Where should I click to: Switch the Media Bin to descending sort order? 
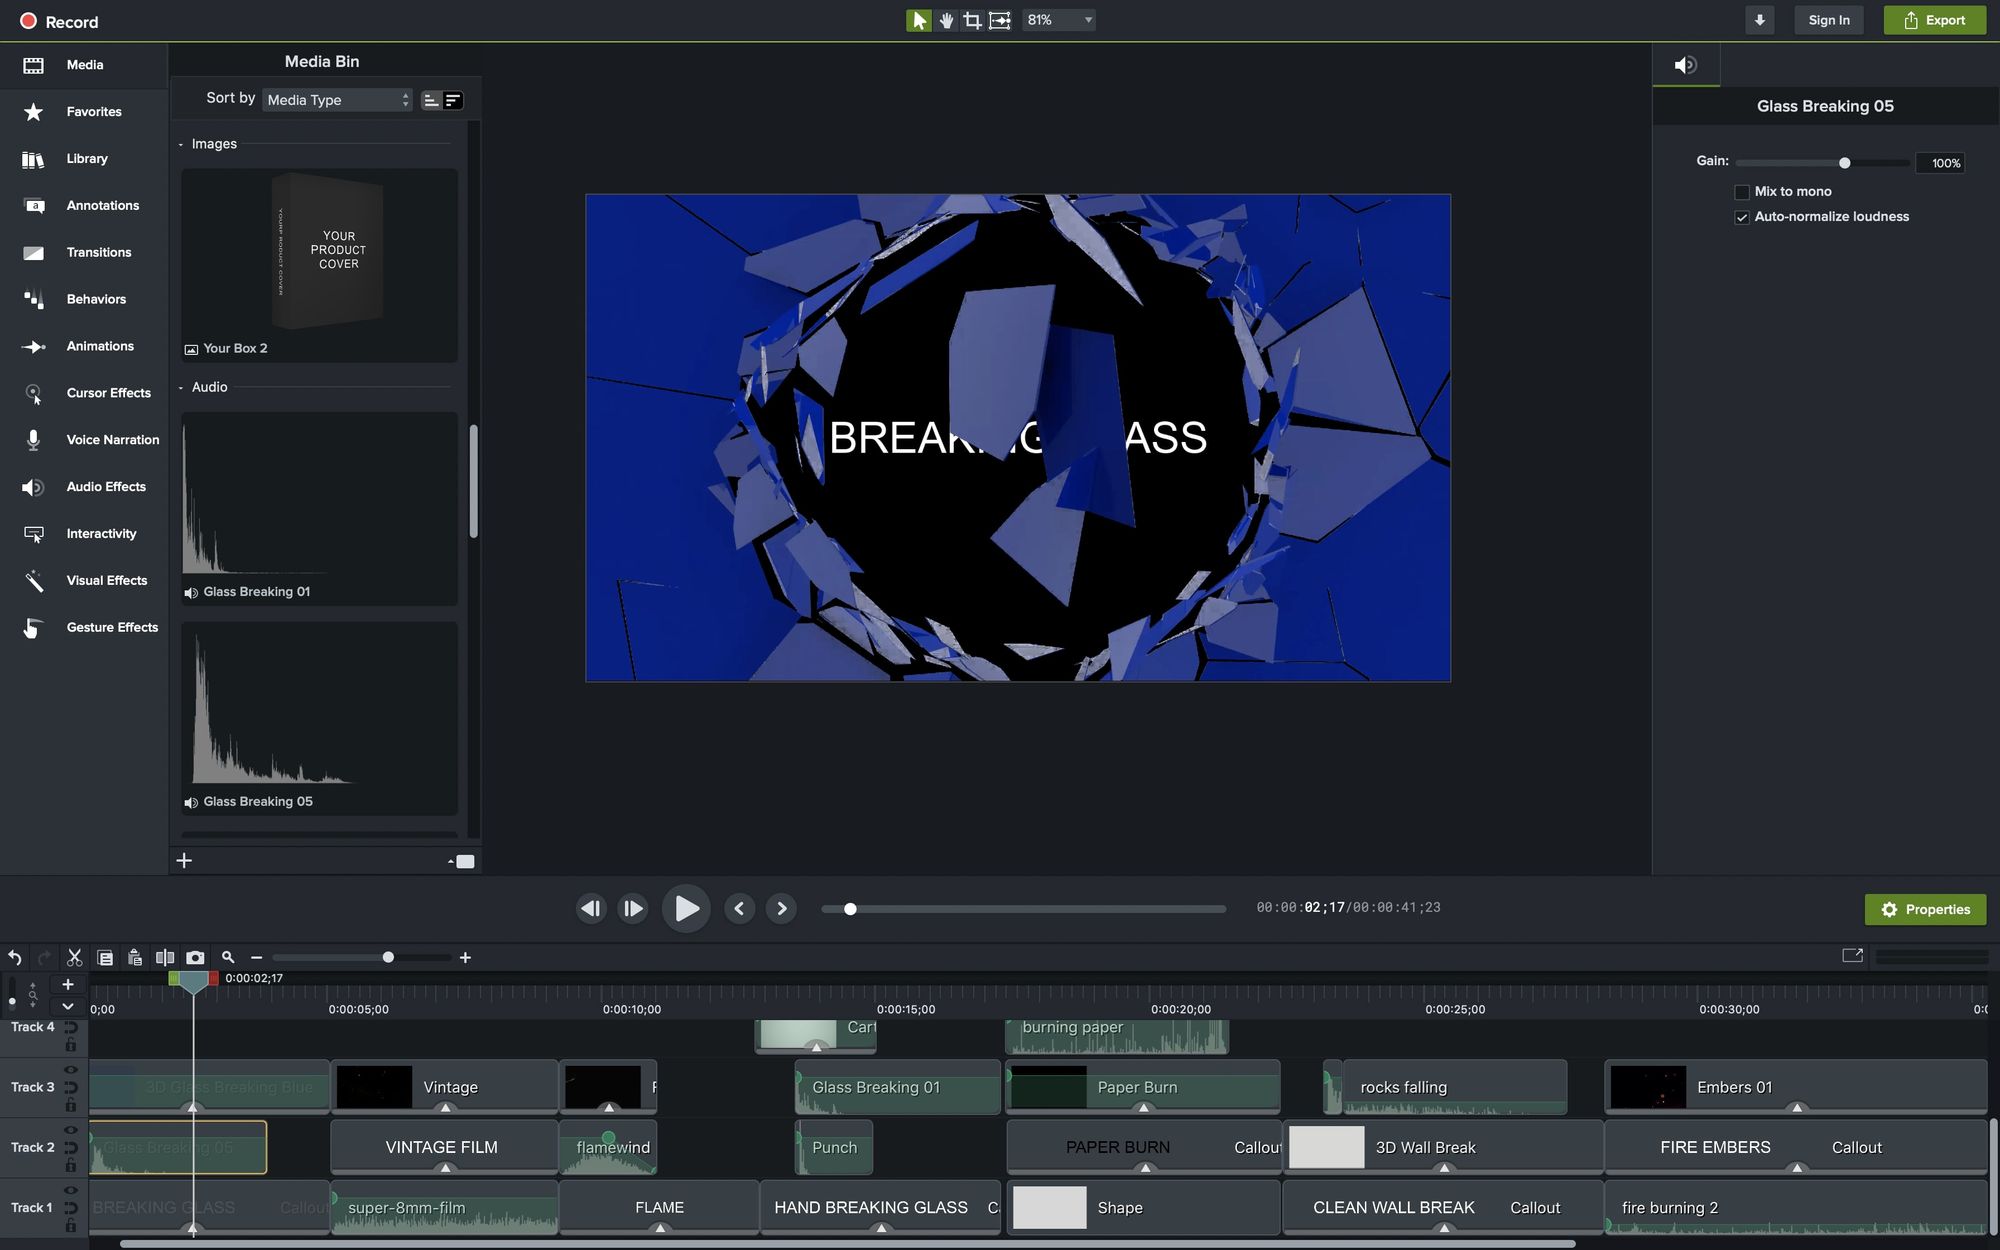pos(453,100)
